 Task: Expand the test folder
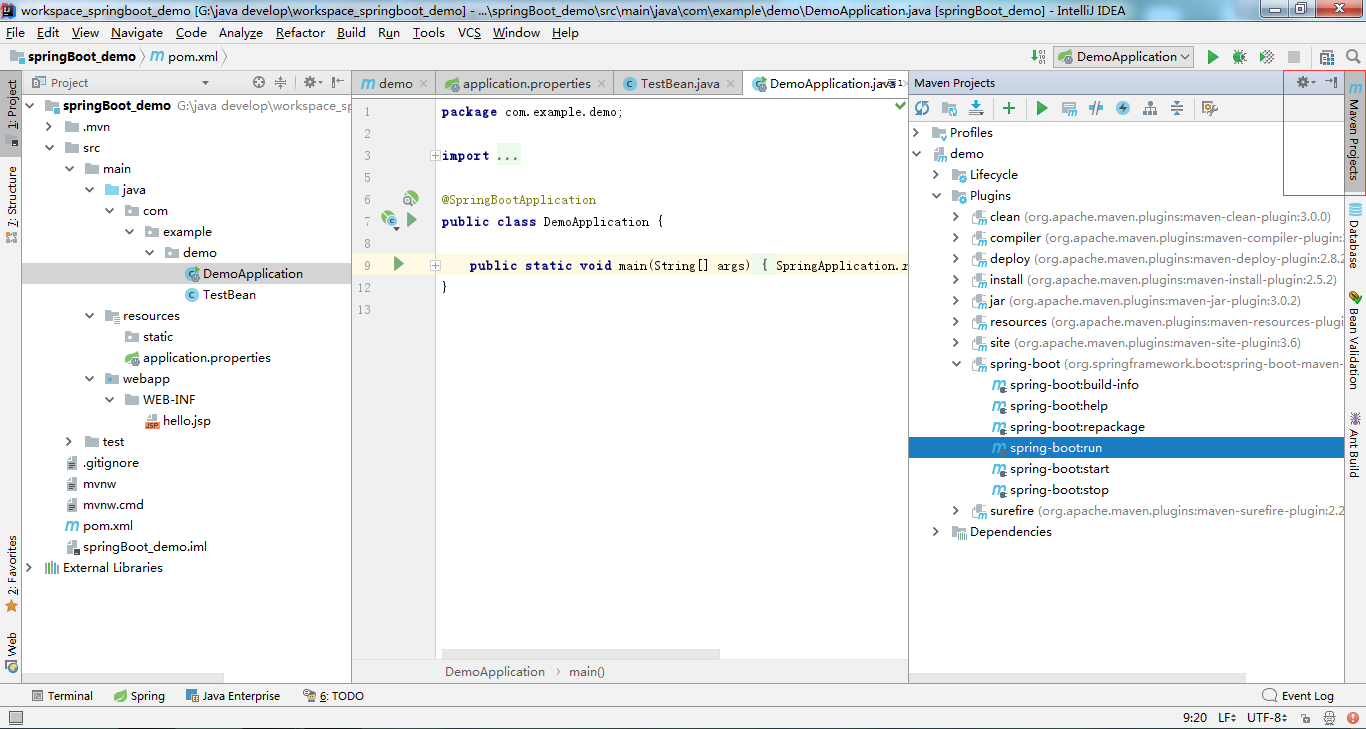69,442
